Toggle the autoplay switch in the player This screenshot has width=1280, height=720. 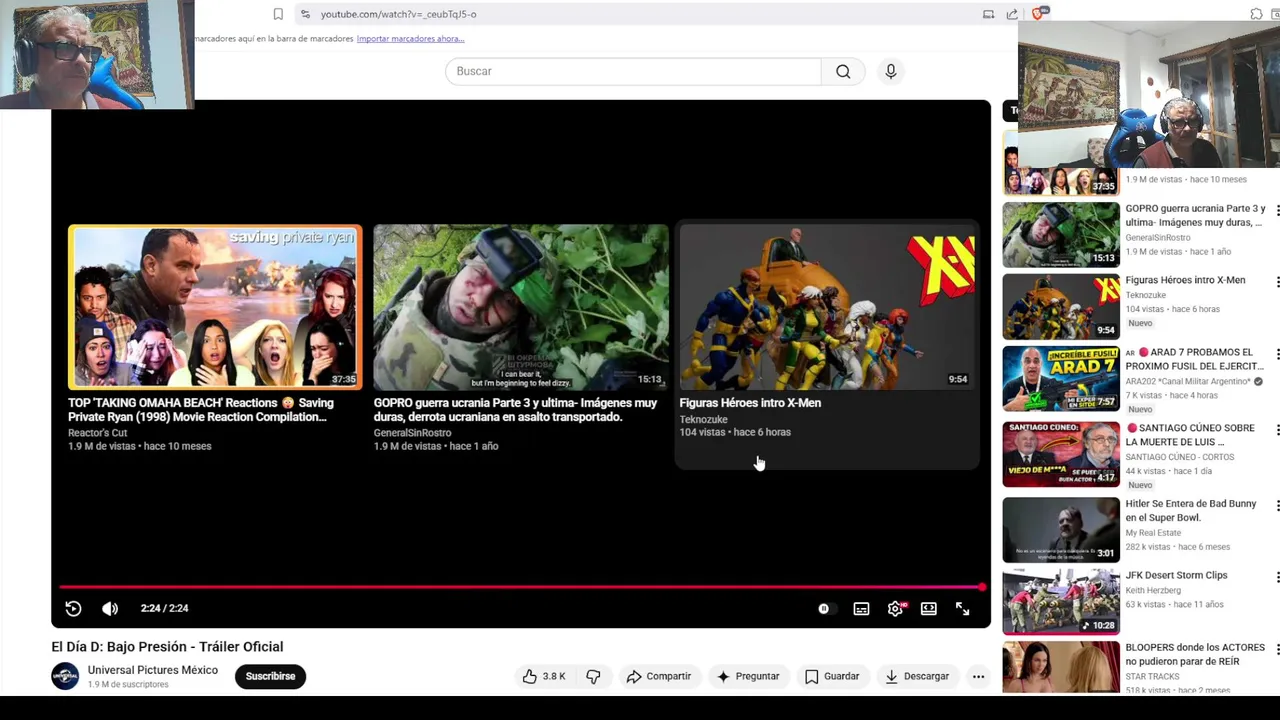point(824,608)
